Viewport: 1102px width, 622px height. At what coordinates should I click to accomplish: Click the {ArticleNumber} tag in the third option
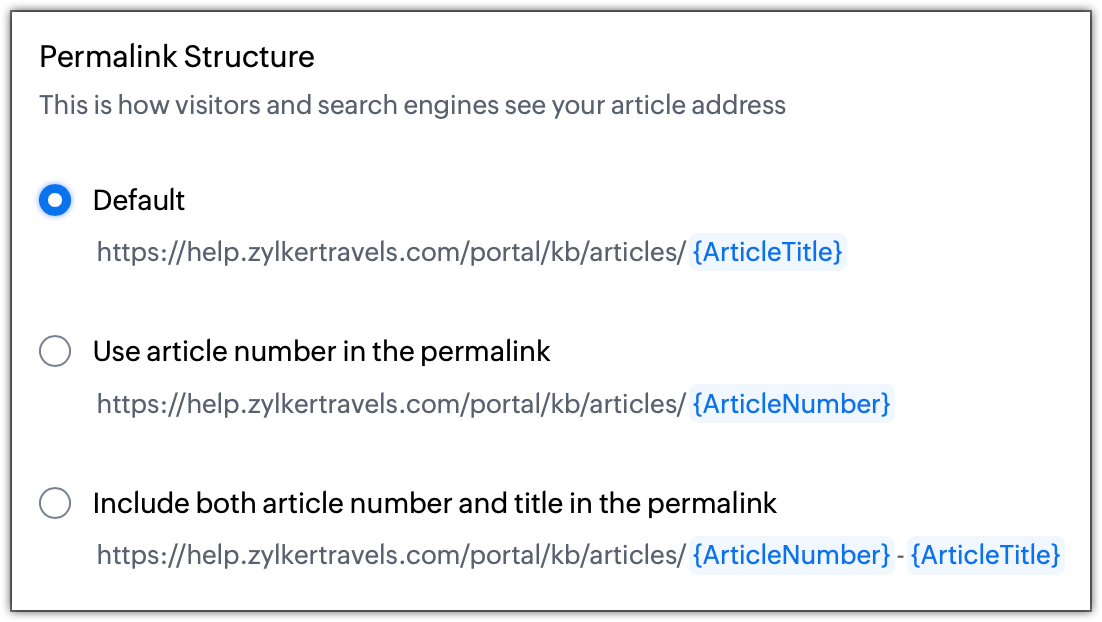click(x=791, y=555)
